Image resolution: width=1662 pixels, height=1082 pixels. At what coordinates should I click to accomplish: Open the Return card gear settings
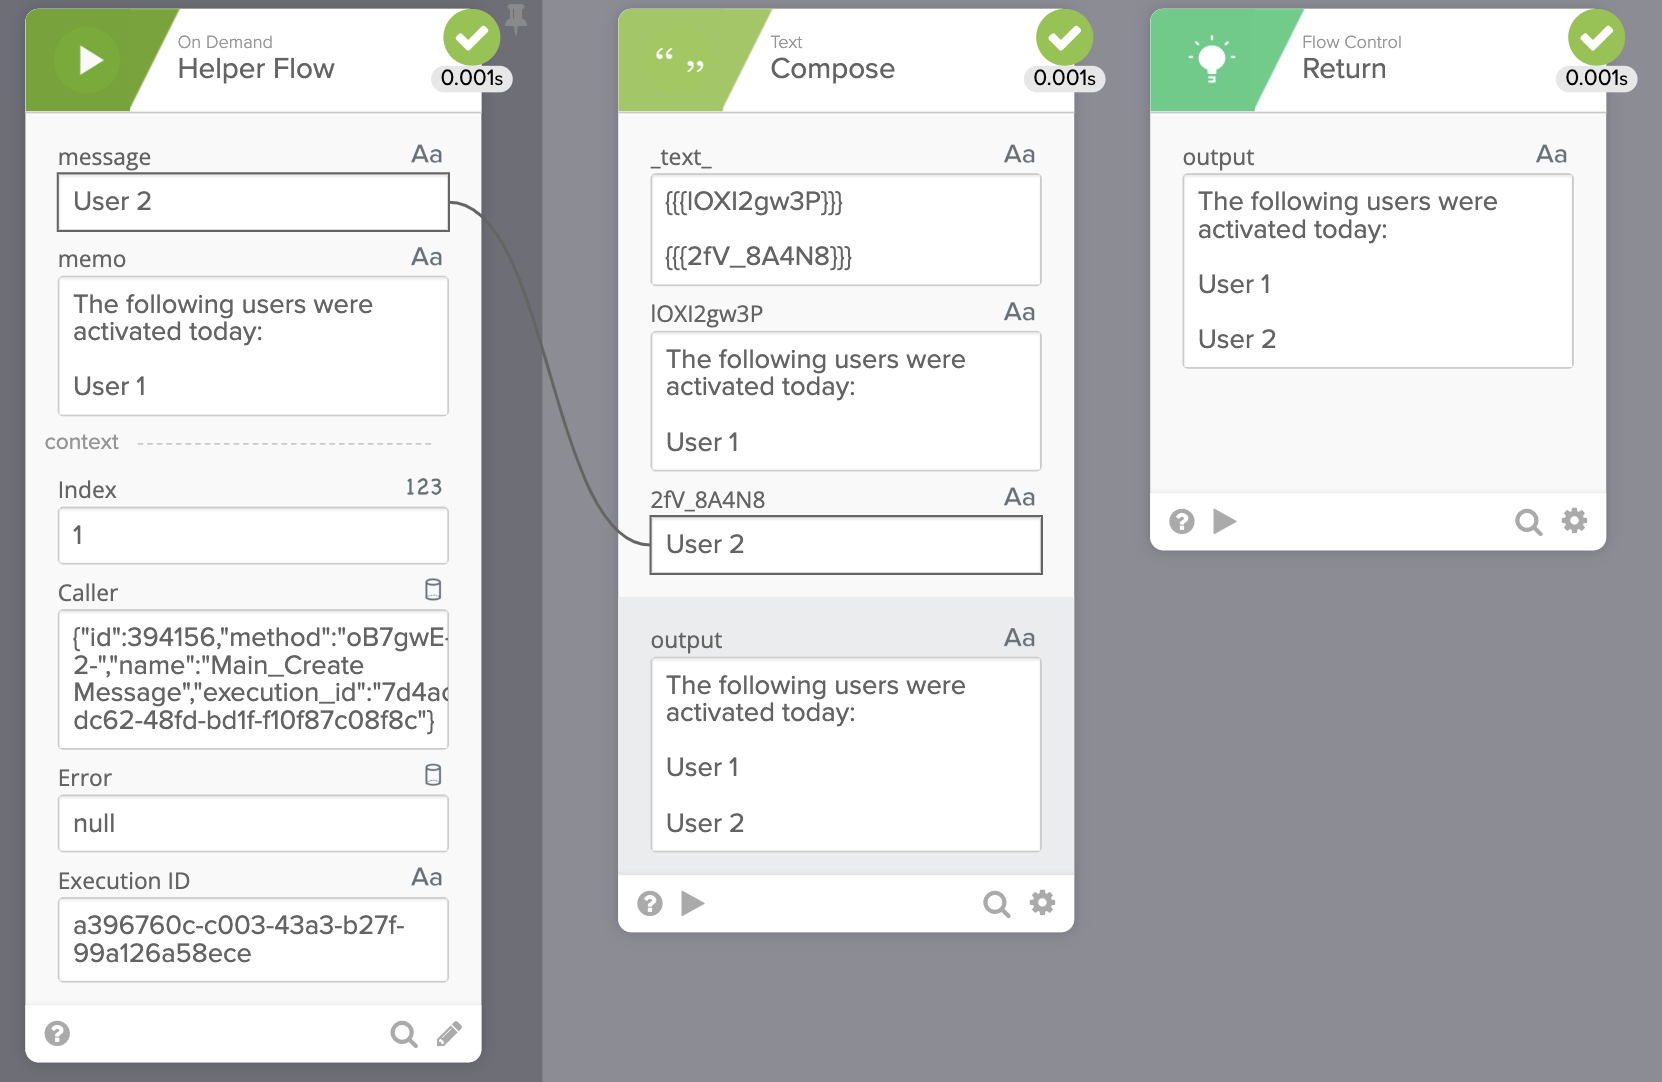coord(1574,521)
